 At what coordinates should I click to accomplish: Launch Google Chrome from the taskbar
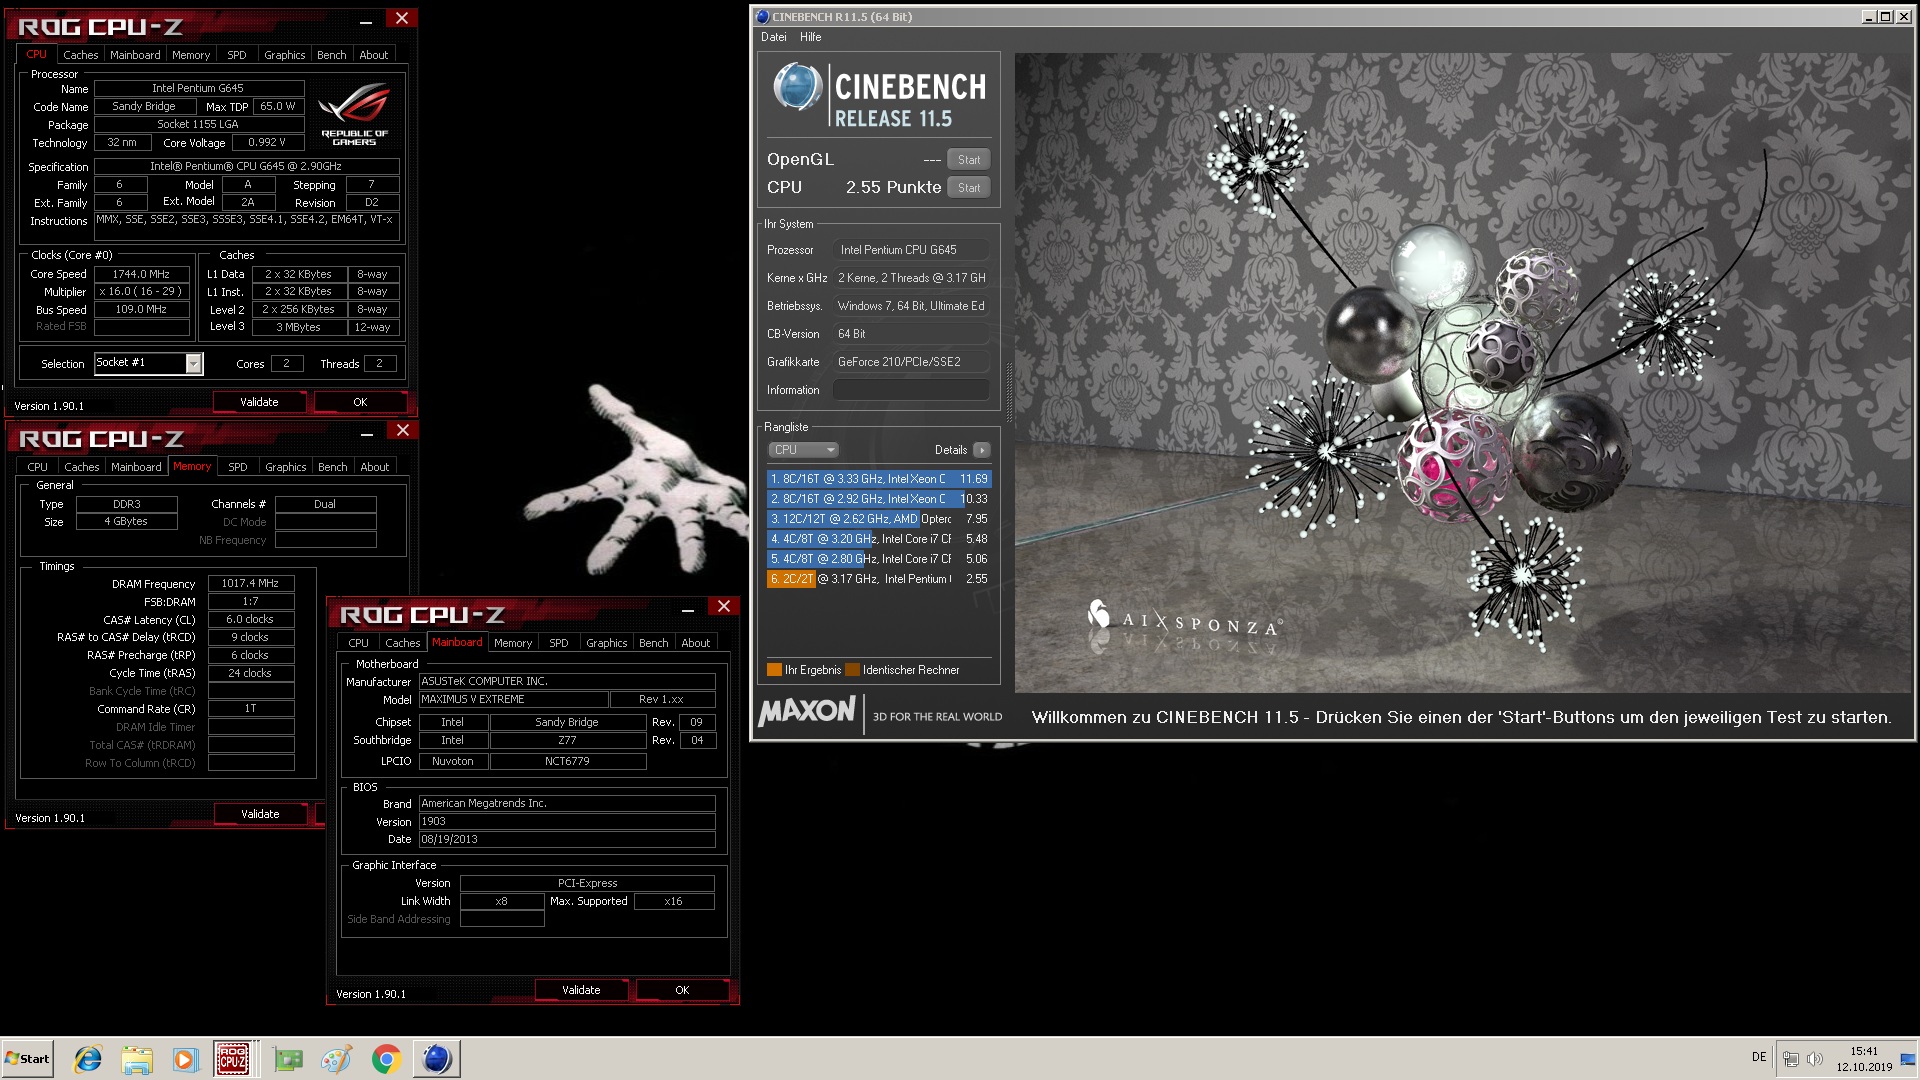386,1059
